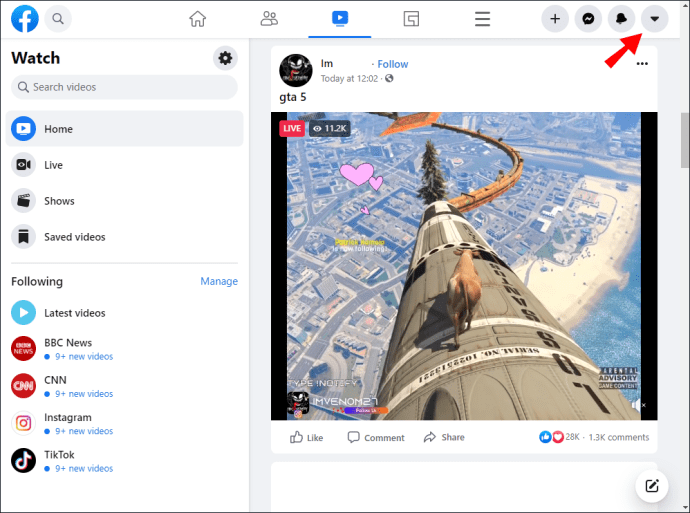Select Home in Watch sidebar
Viewport: 690px width, 513px height.
click(125, 128)
